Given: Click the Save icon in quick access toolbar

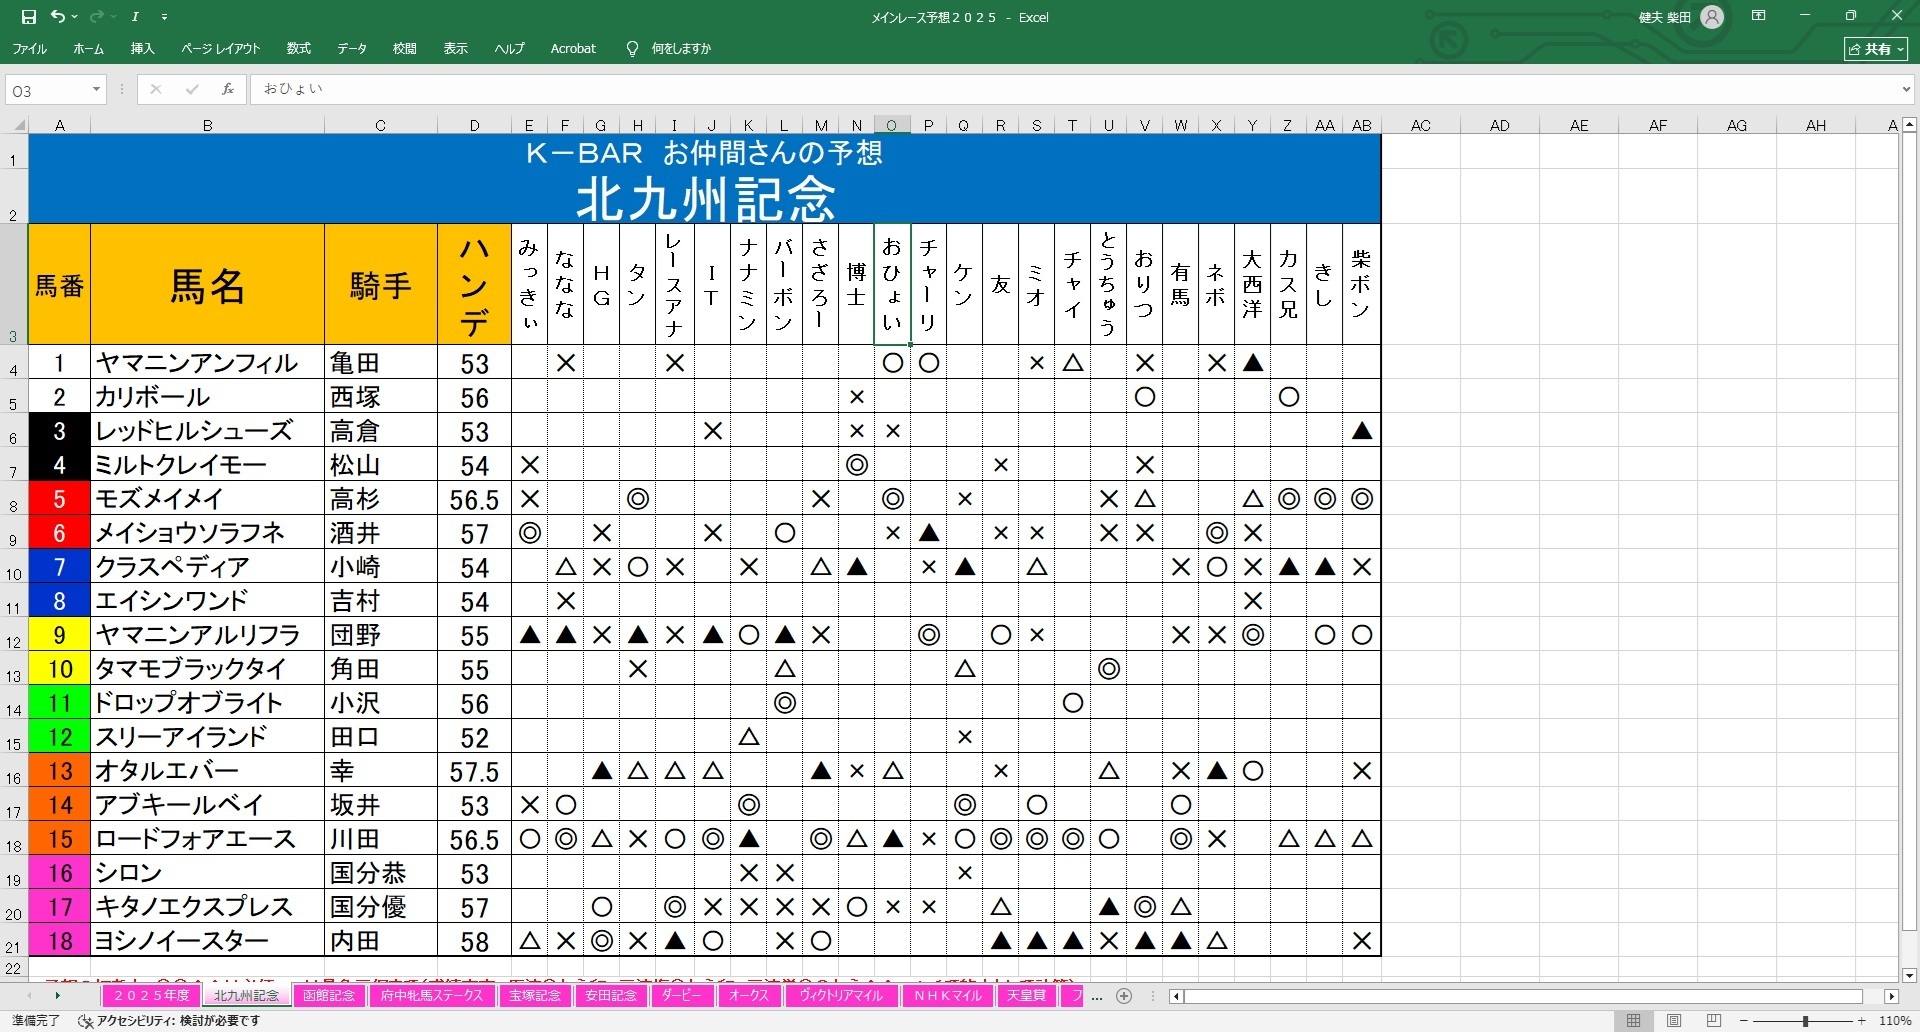Looking at the screenshot, I should tap(28, 17).
